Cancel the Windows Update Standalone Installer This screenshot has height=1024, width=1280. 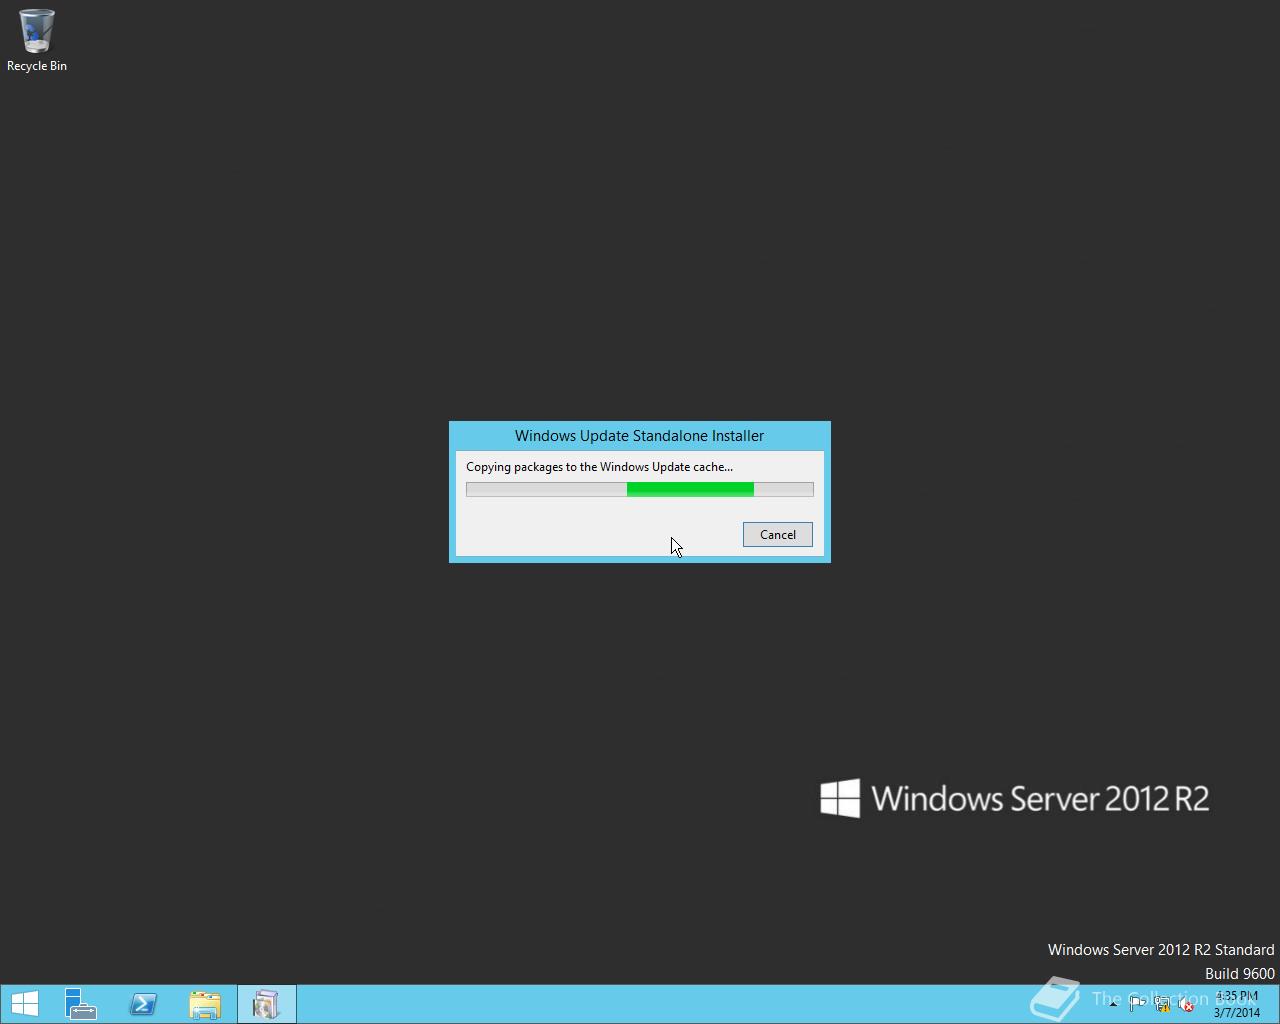pos(777,535)
